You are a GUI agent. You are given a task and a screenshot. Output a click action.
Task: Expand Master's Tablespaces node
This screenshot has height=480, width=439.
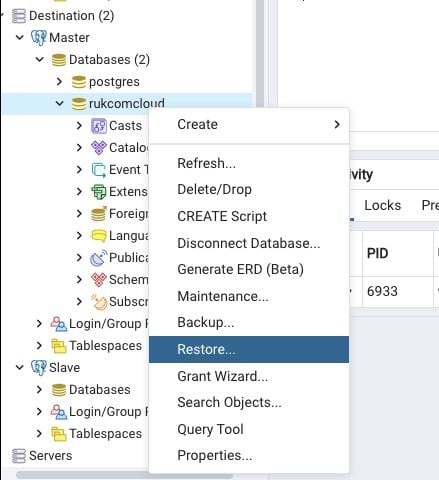coord(39,345)
